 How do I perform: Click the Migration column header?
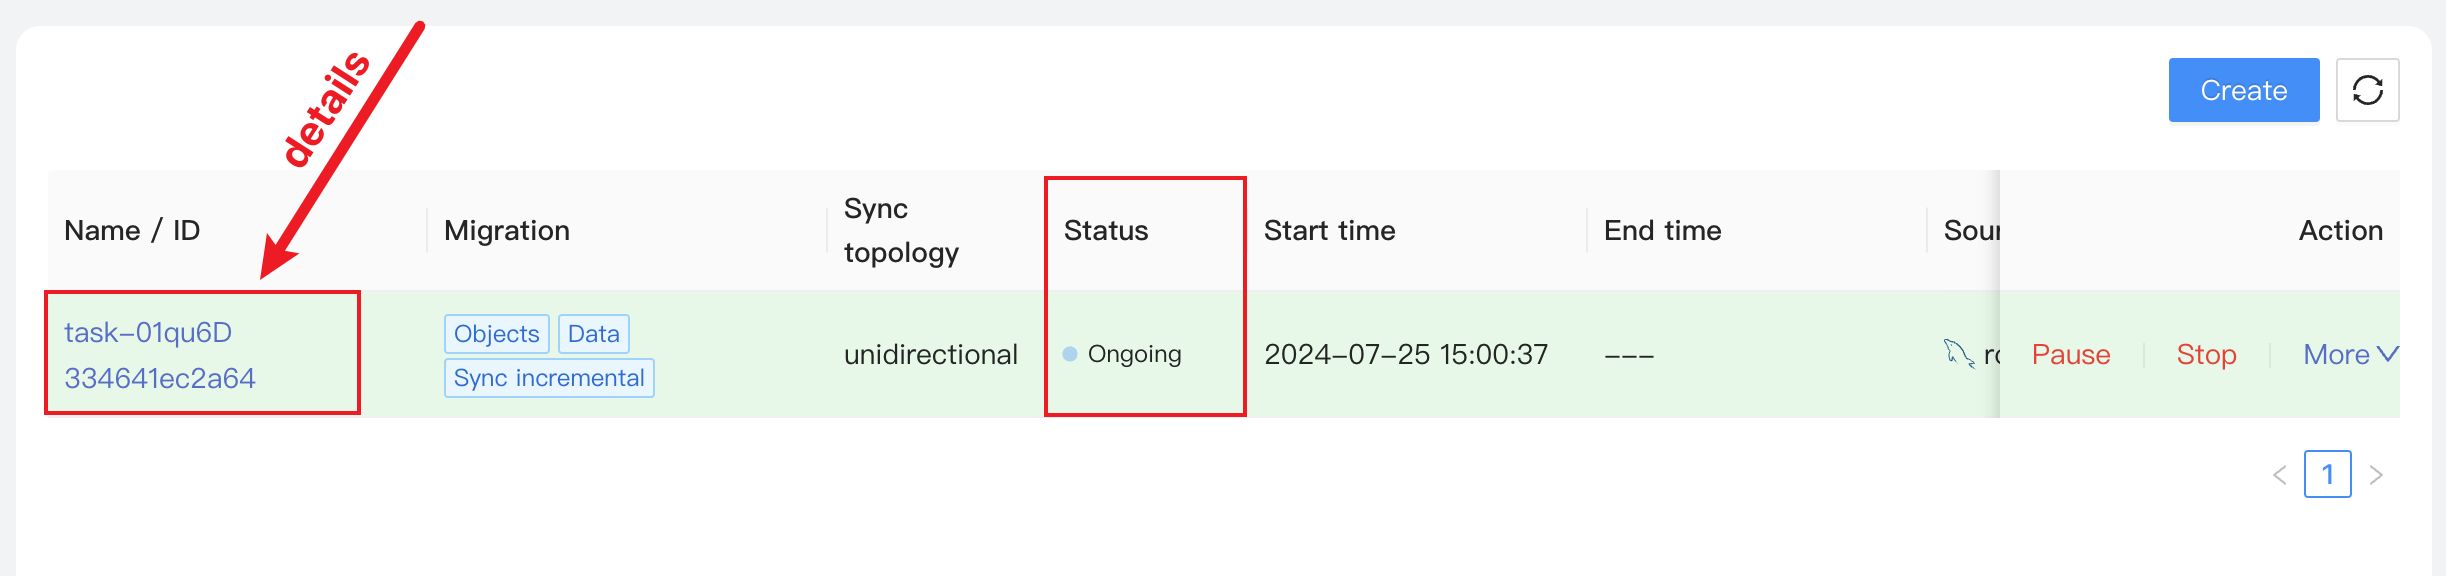tap(507, 230)
